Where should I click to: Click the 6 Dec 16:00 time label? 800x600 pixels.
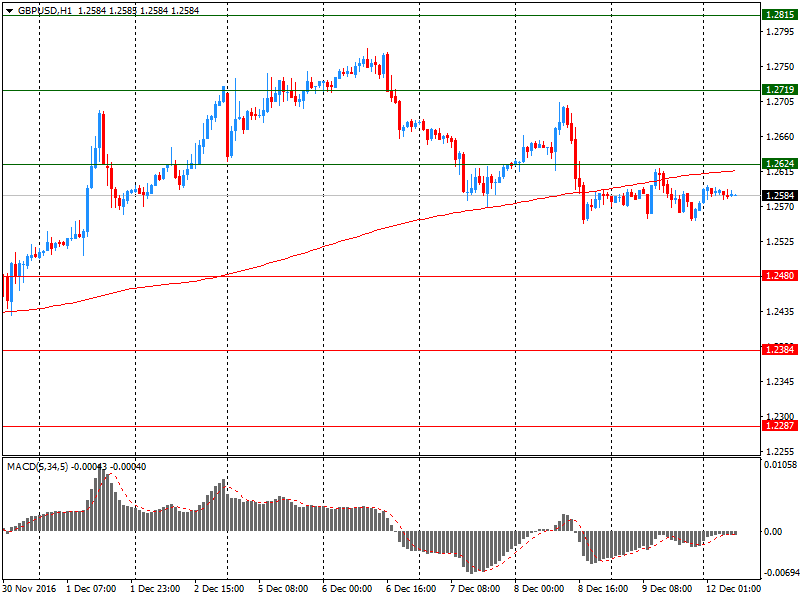coord(411,589)
